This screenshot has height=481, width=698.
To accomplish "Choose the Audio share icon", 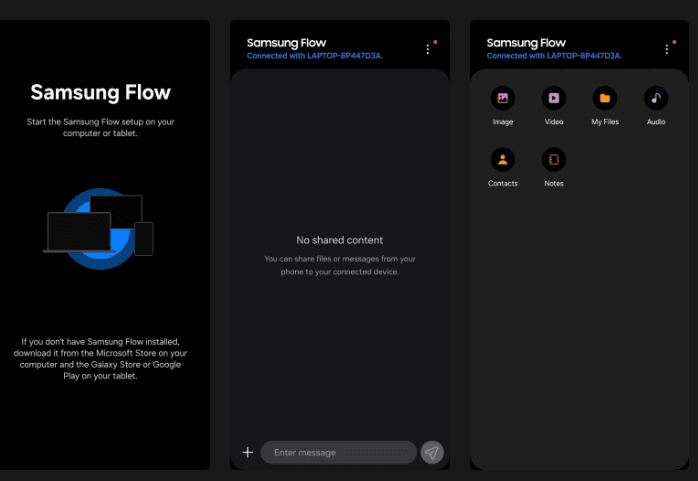I will click(655, 98).
